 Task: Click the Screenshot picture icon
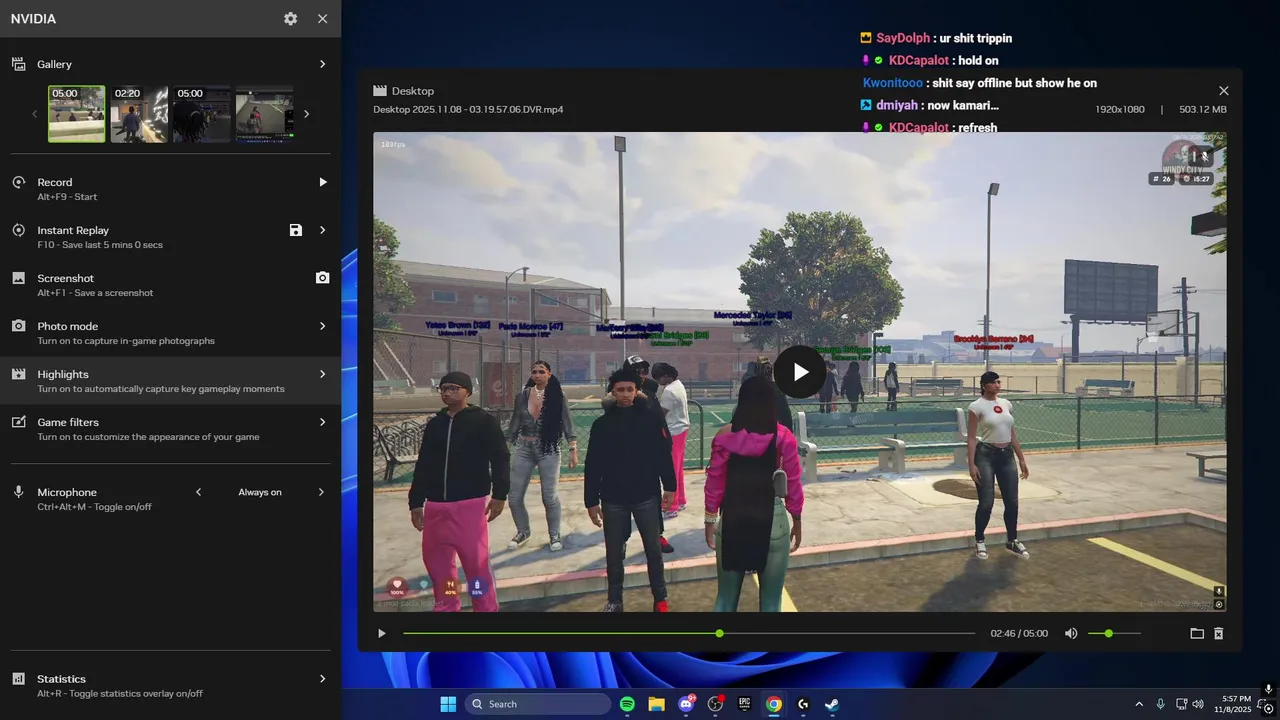18,278
